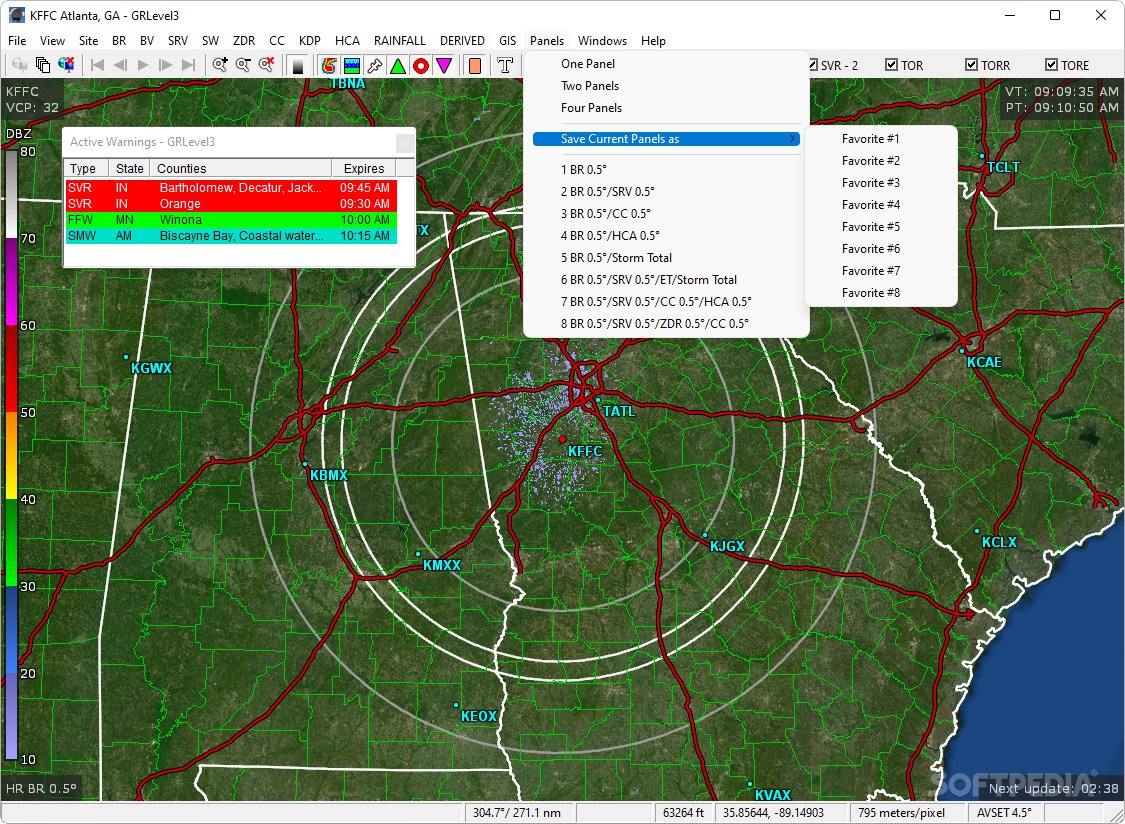Select the FFW Winona warning row
This screenshot has width=1125, height=824.
(x=231, y=220)
